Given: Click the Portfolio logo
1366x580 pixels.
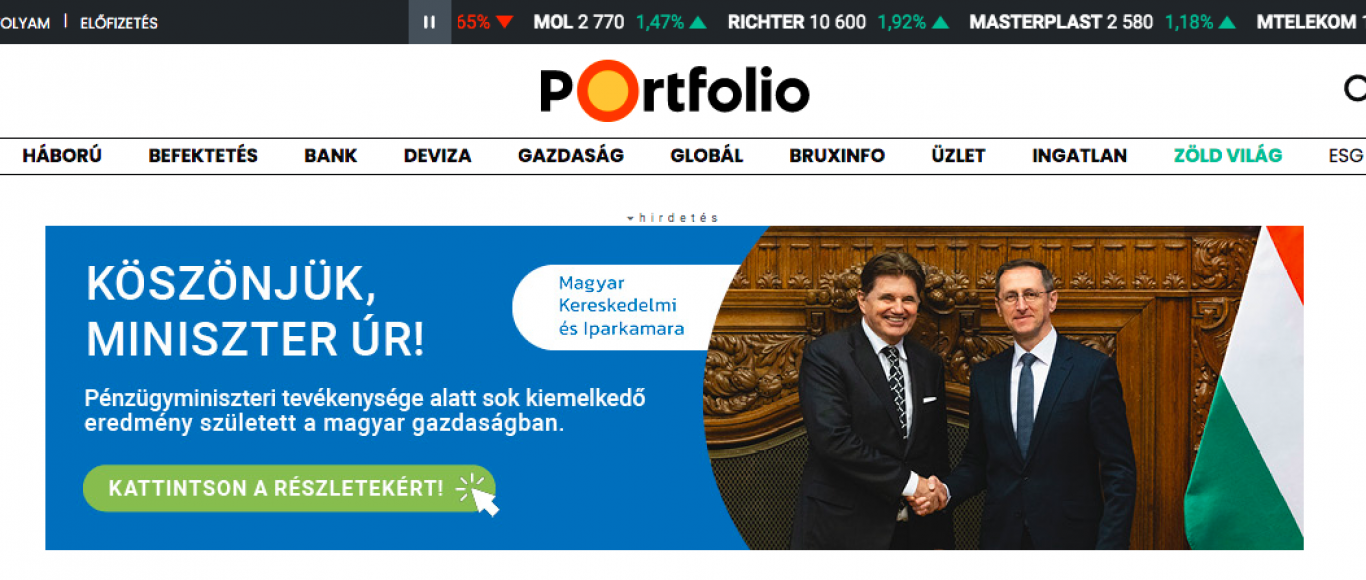Looking at the screenshot, I should click(675, 91).
